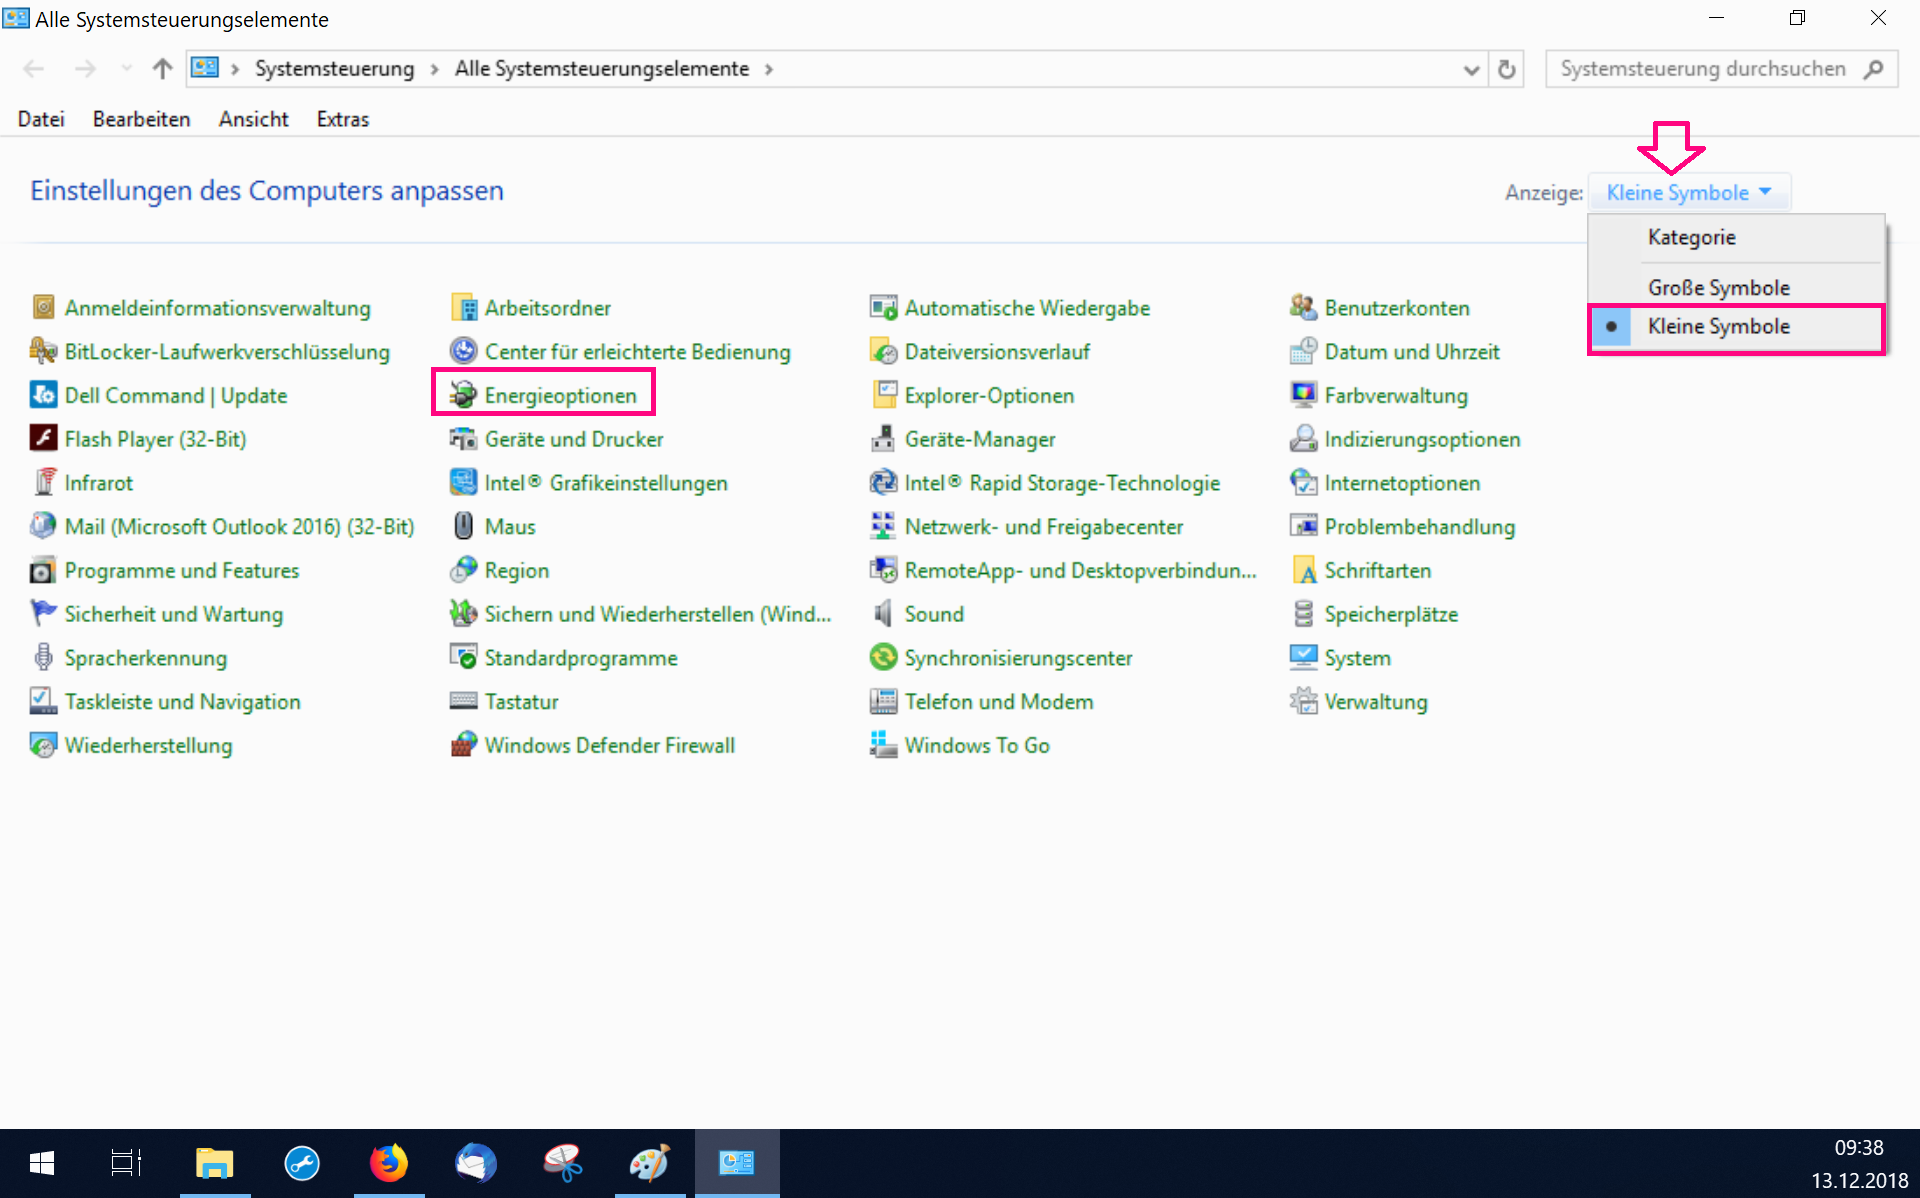This screenshot has width=1920, height=1198.
Task: Open Programme und Features link
Action: 181,570
